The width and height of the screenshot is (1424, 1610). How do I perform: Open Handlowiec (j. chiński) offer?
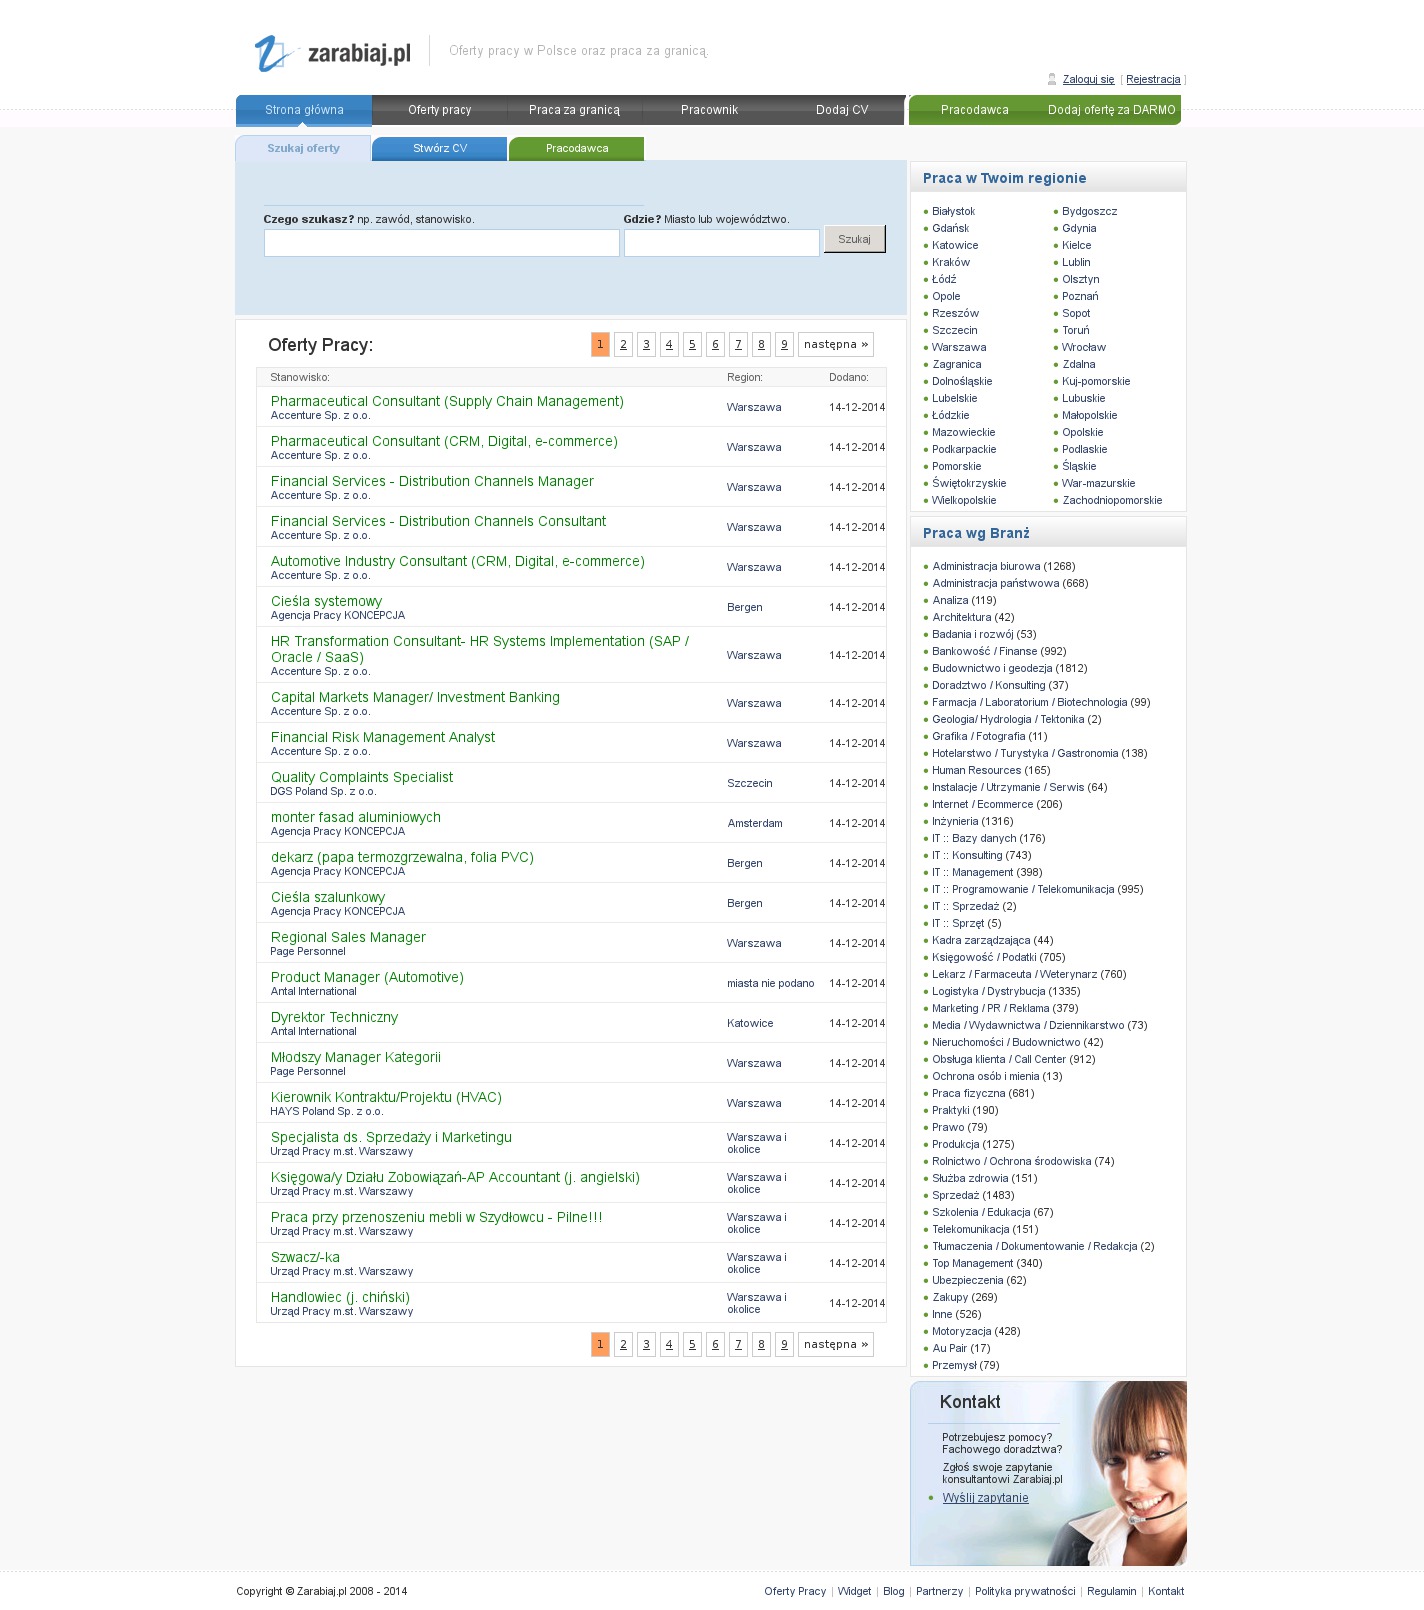pyautogui.click(x=340, y=1297)
